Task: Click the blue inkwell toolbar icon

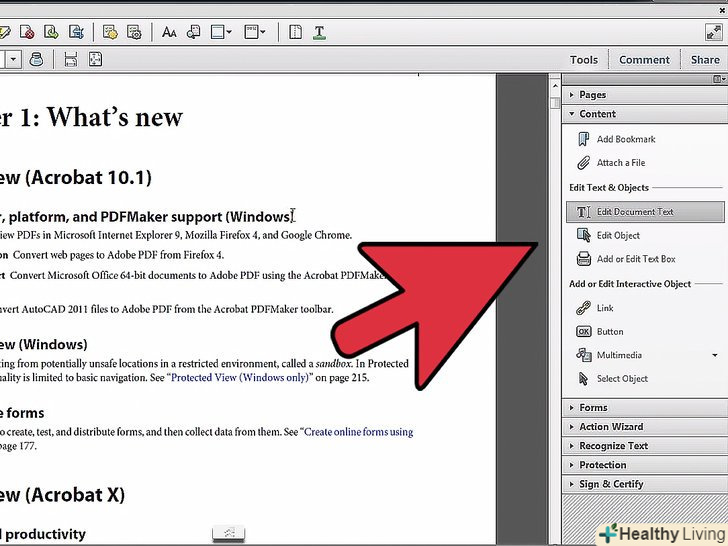Action: click(x=36, y=59)
